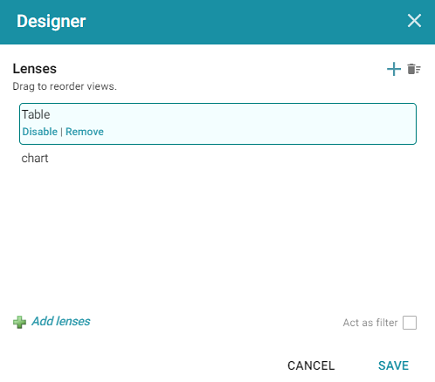Click the Designer title in the header

coord(51,21)
